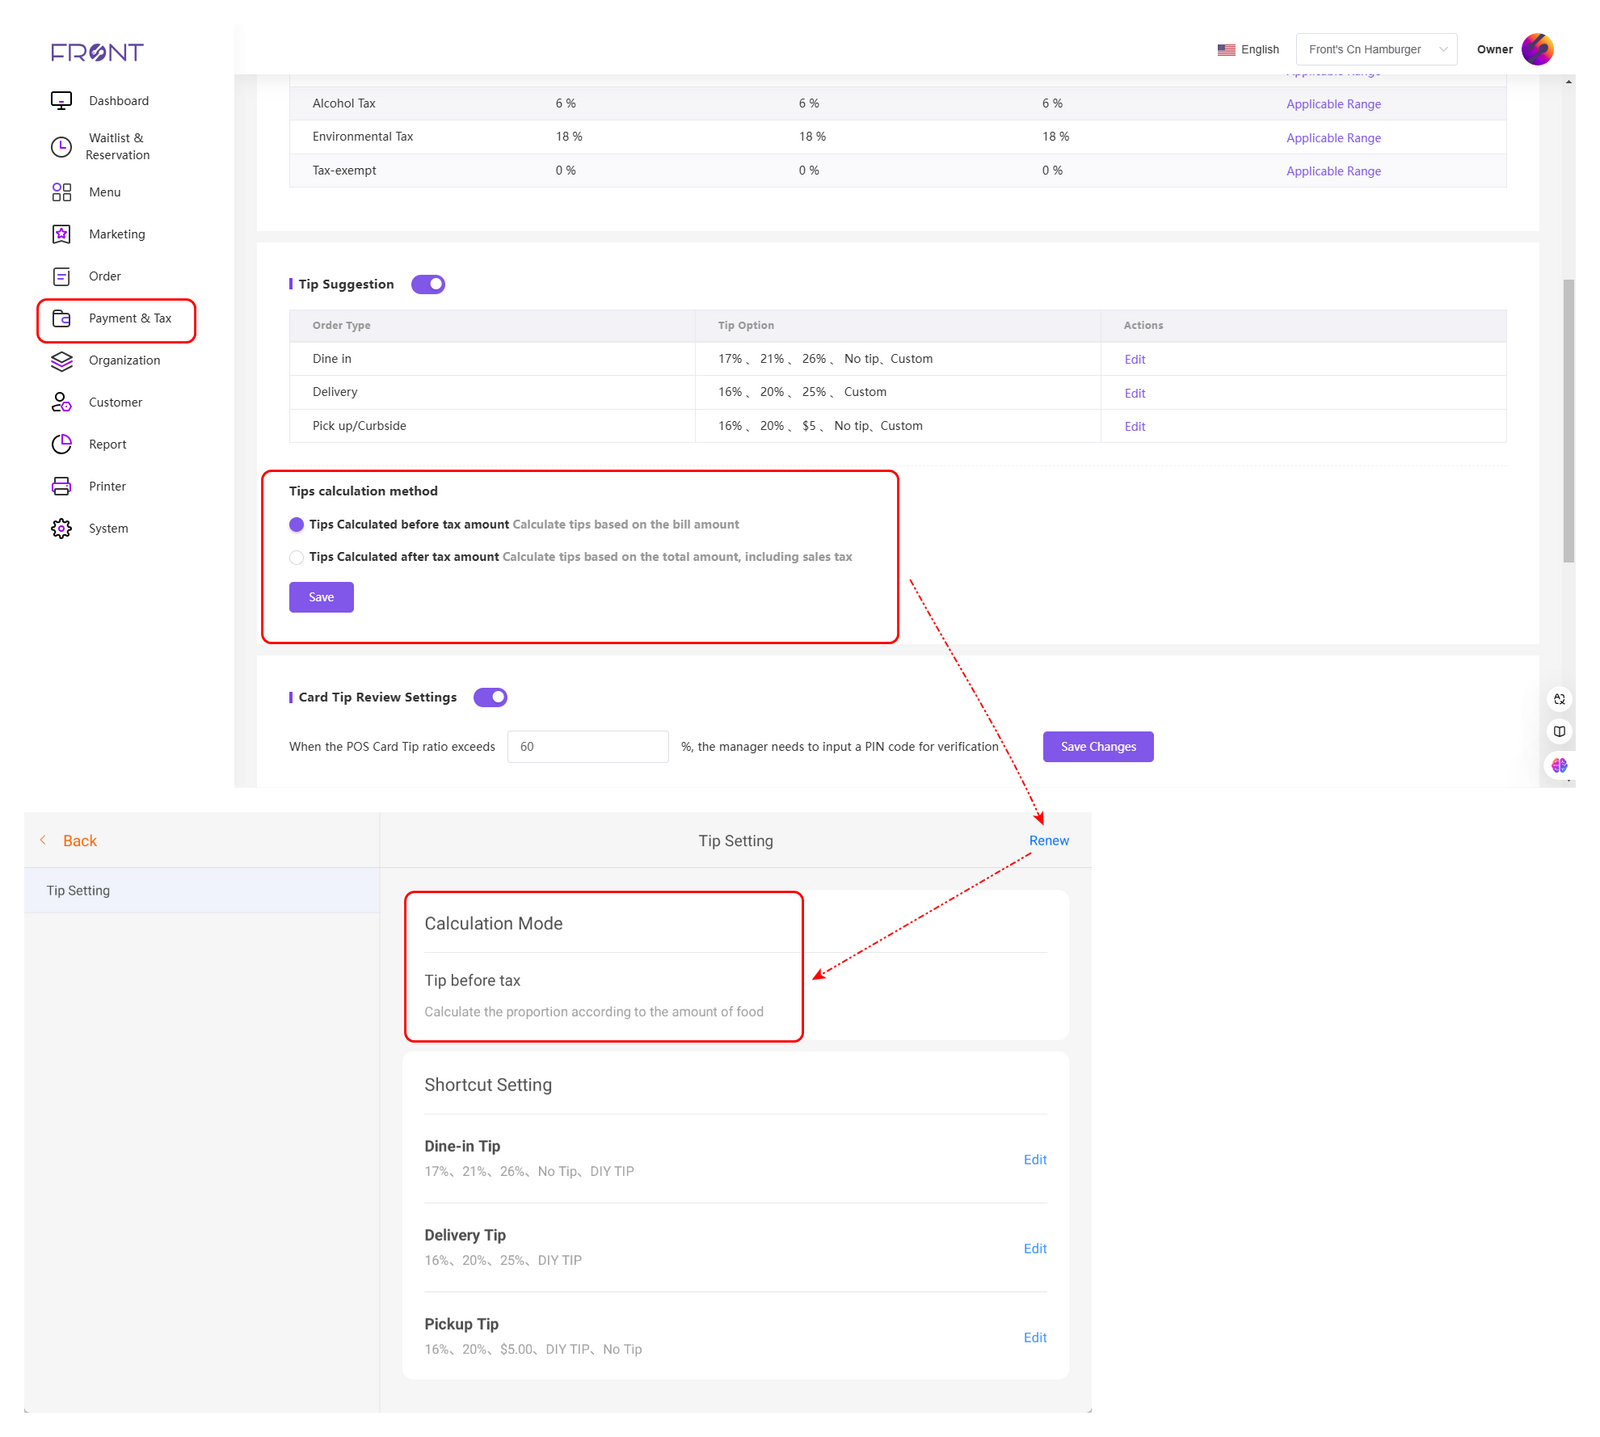The image size is (1600, 1437).
Task: Click the Printer icon in sidebar
Action: coord(61,486)
